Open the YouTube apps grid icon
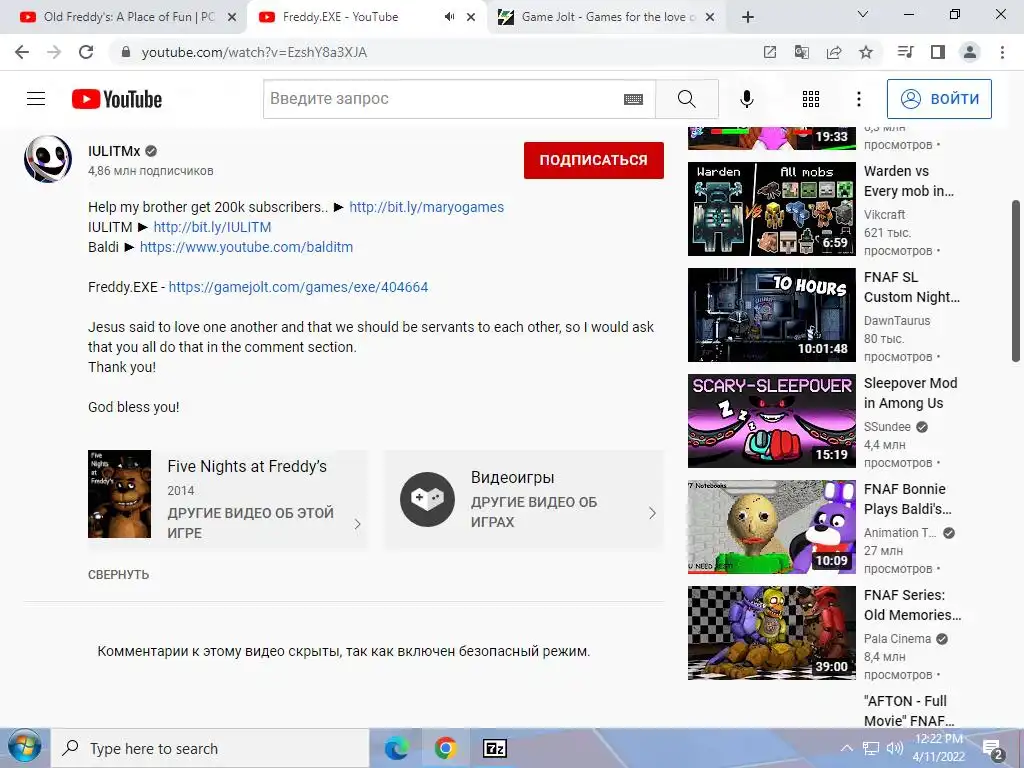The width and height of the screenshot is (1024, 768). (x=810, y=99)
